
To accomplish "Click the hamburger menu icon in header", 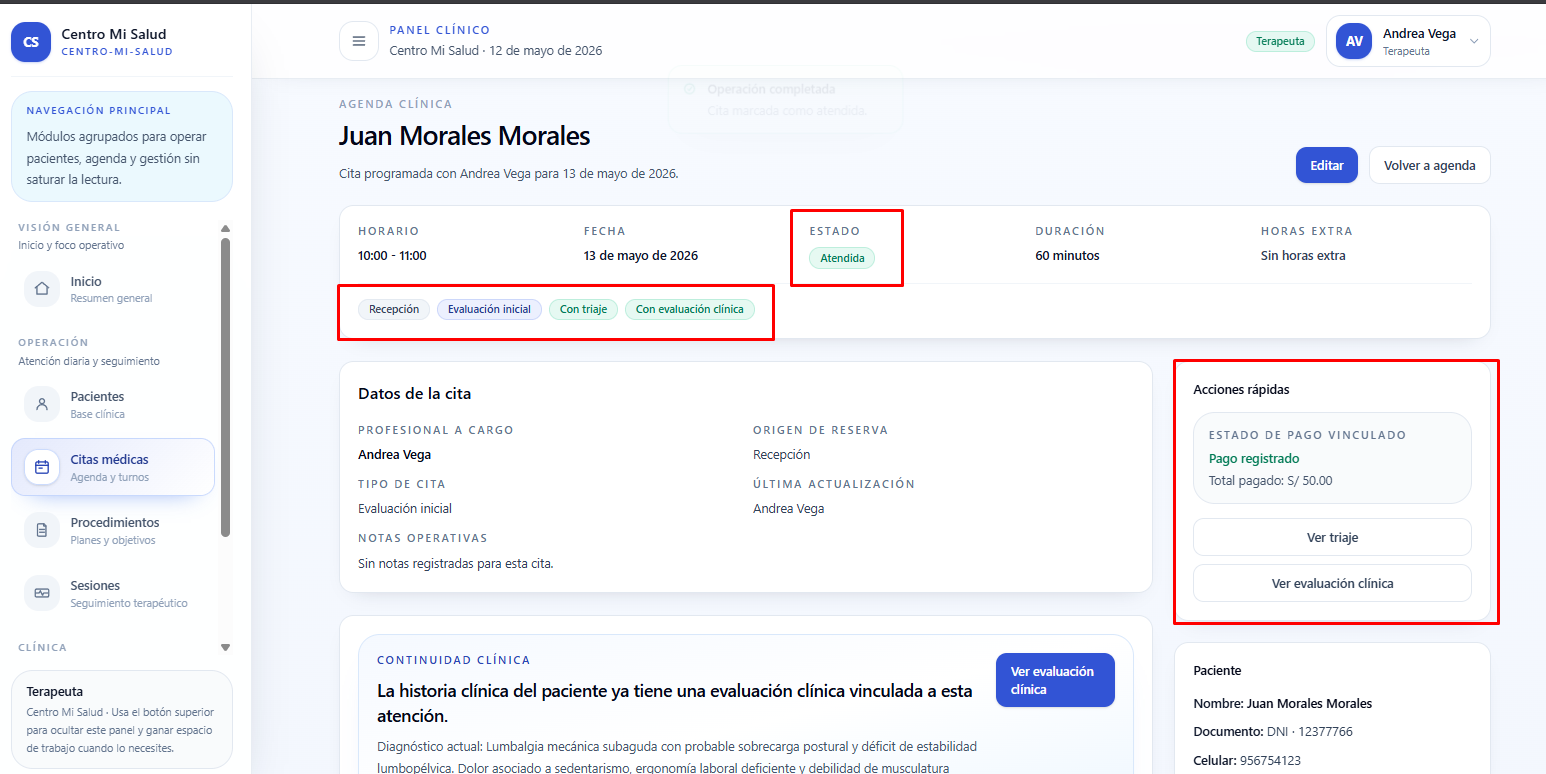I will point(359,41).
